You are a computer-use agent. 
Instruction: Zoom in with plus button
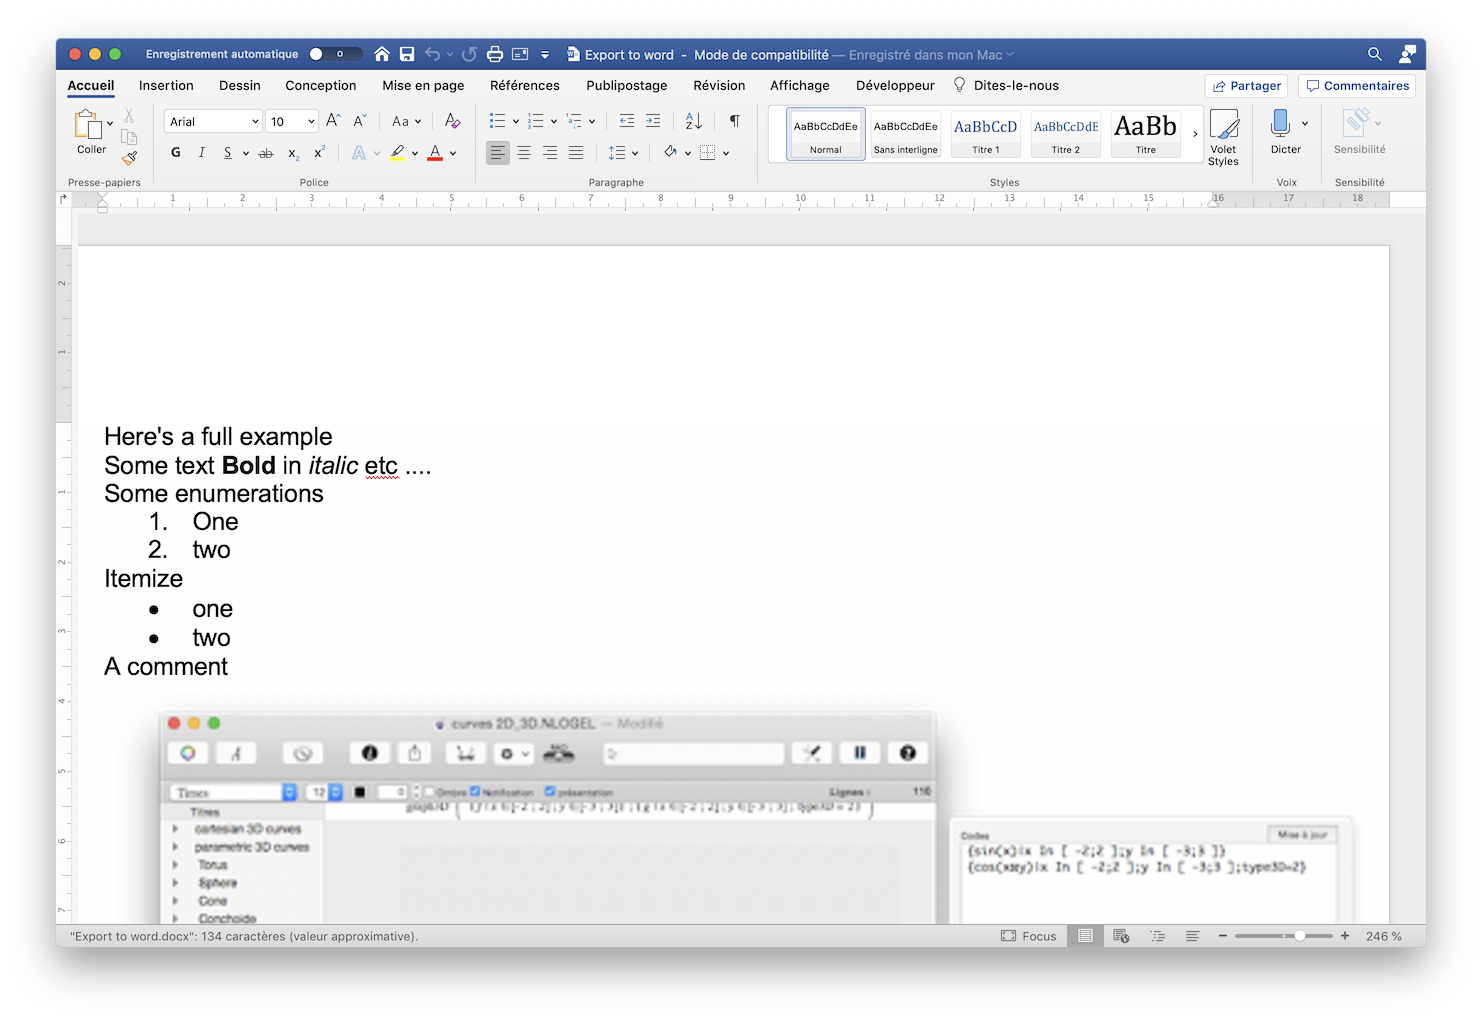pyautogui.click(x=1345, y=936)
